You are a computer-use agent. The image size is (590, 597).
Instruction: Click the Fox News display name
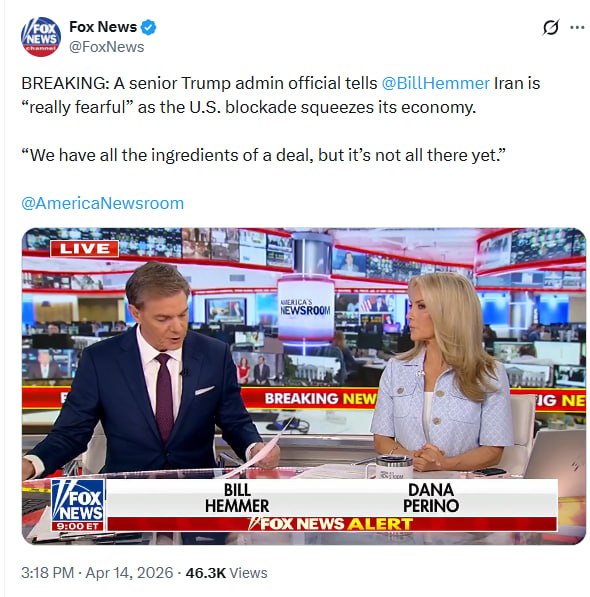(103, 27)
